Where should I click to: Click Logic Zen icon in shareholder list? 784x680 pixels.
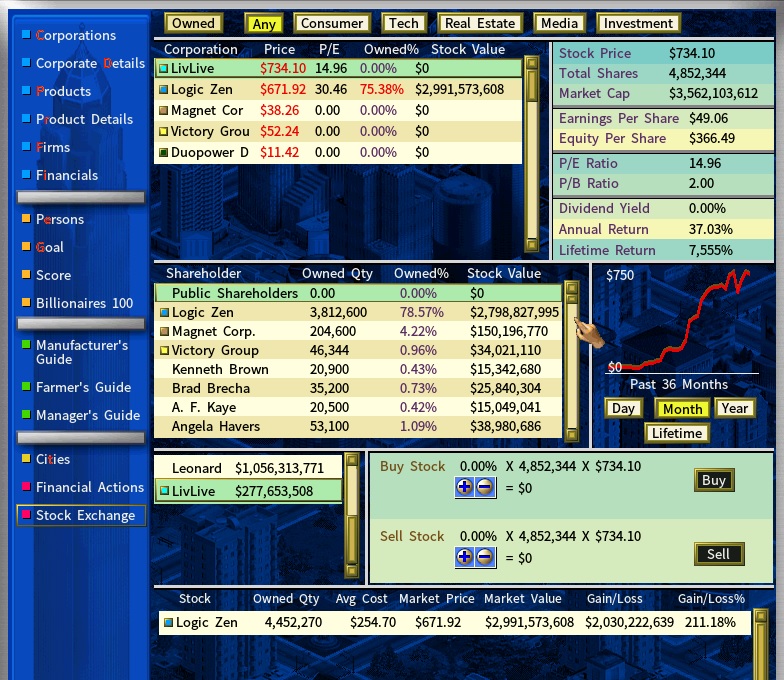164,313
